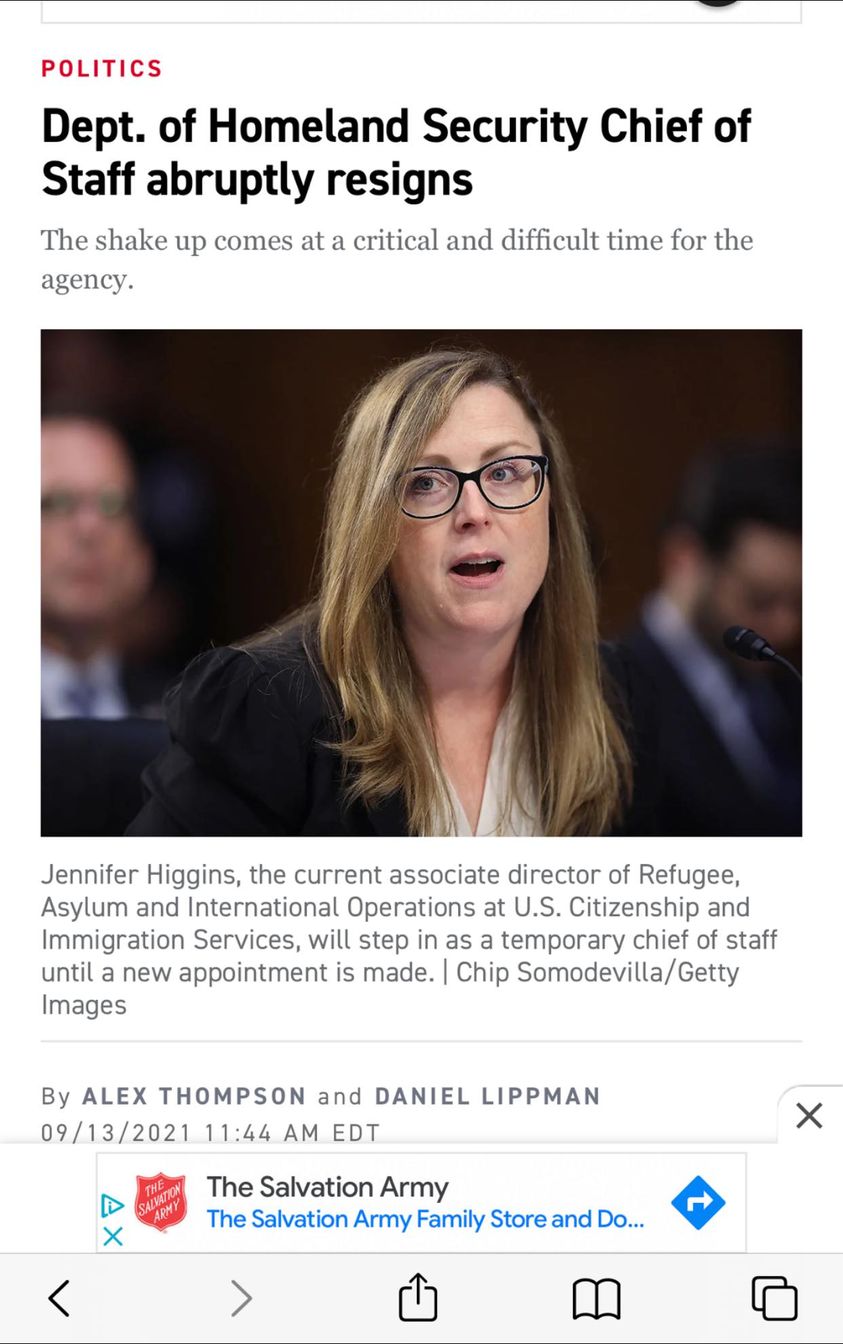
Task: Tap 'The Salvation Army' ad title
Action: coord(327,1187)
